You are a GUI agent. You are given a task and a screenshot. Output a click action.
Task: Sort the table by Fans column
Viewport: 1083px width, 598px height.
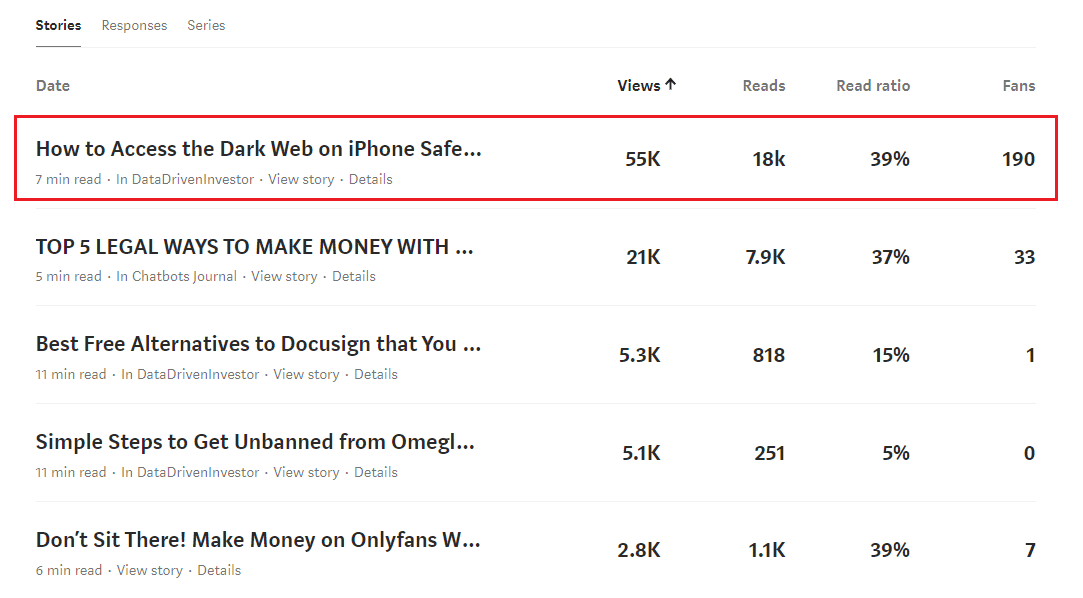pos(1019,86)
